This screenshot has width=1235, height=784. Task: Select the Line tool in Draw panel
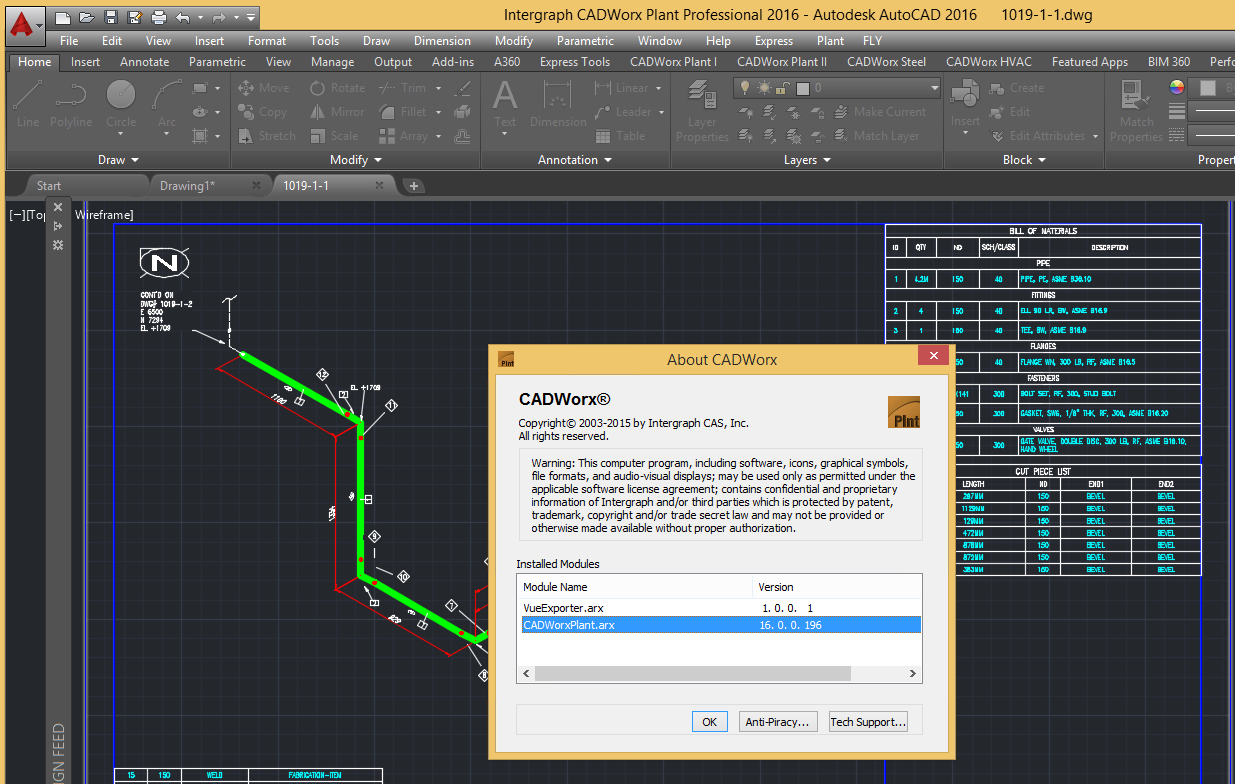pyautogui.click(x=28, y=104)
